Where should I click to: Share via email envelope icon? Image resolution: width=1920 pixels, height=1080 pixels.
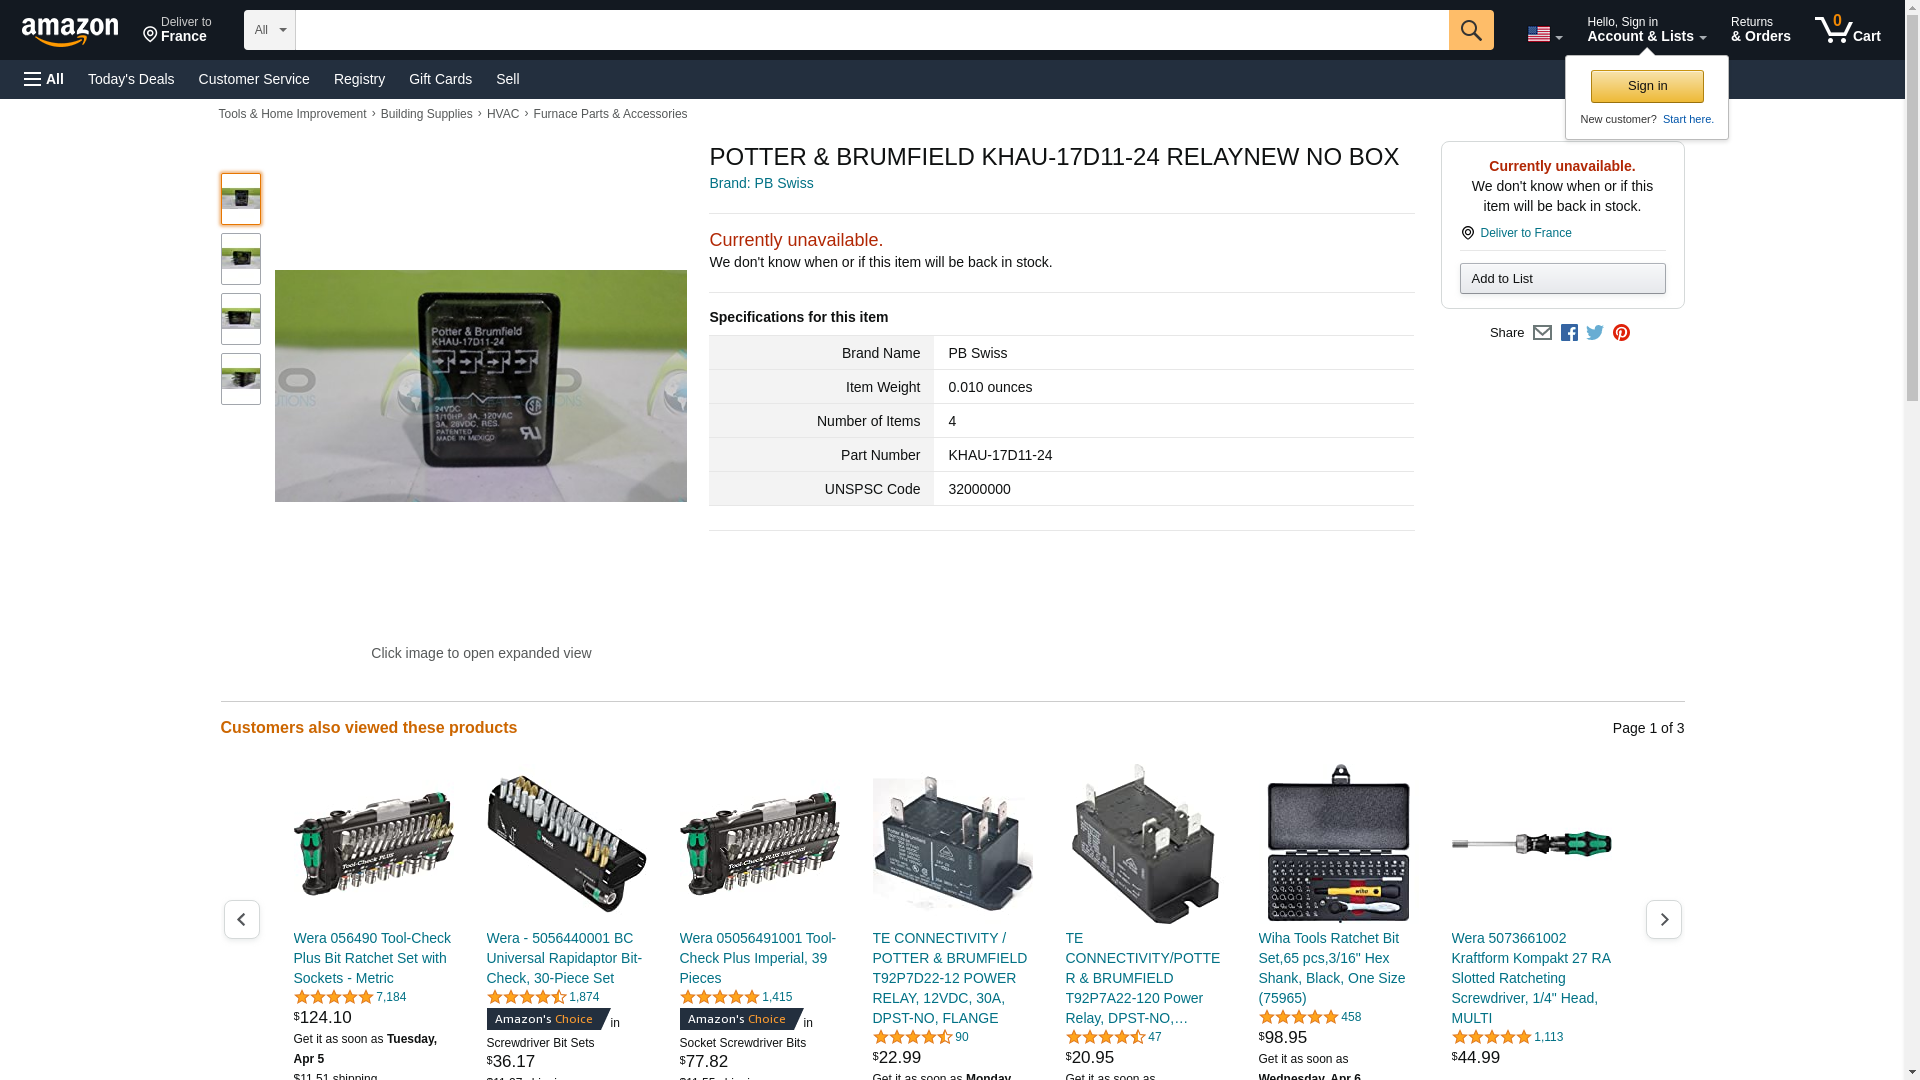point(1542,333)
